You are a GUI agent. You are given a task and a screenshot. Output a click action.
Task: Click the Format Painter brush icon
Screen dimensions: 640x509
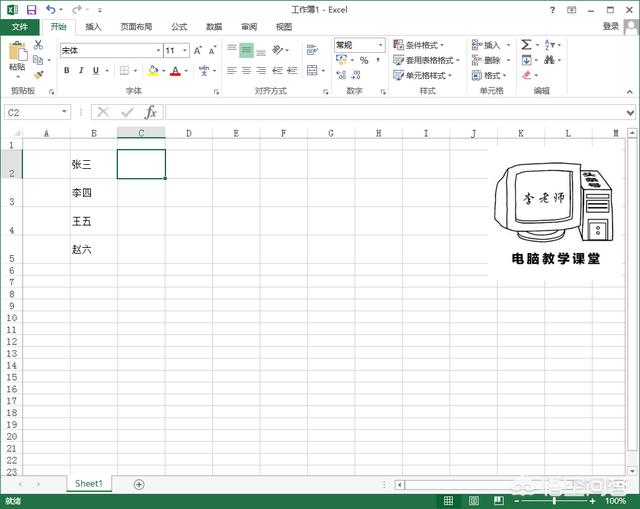38,74
